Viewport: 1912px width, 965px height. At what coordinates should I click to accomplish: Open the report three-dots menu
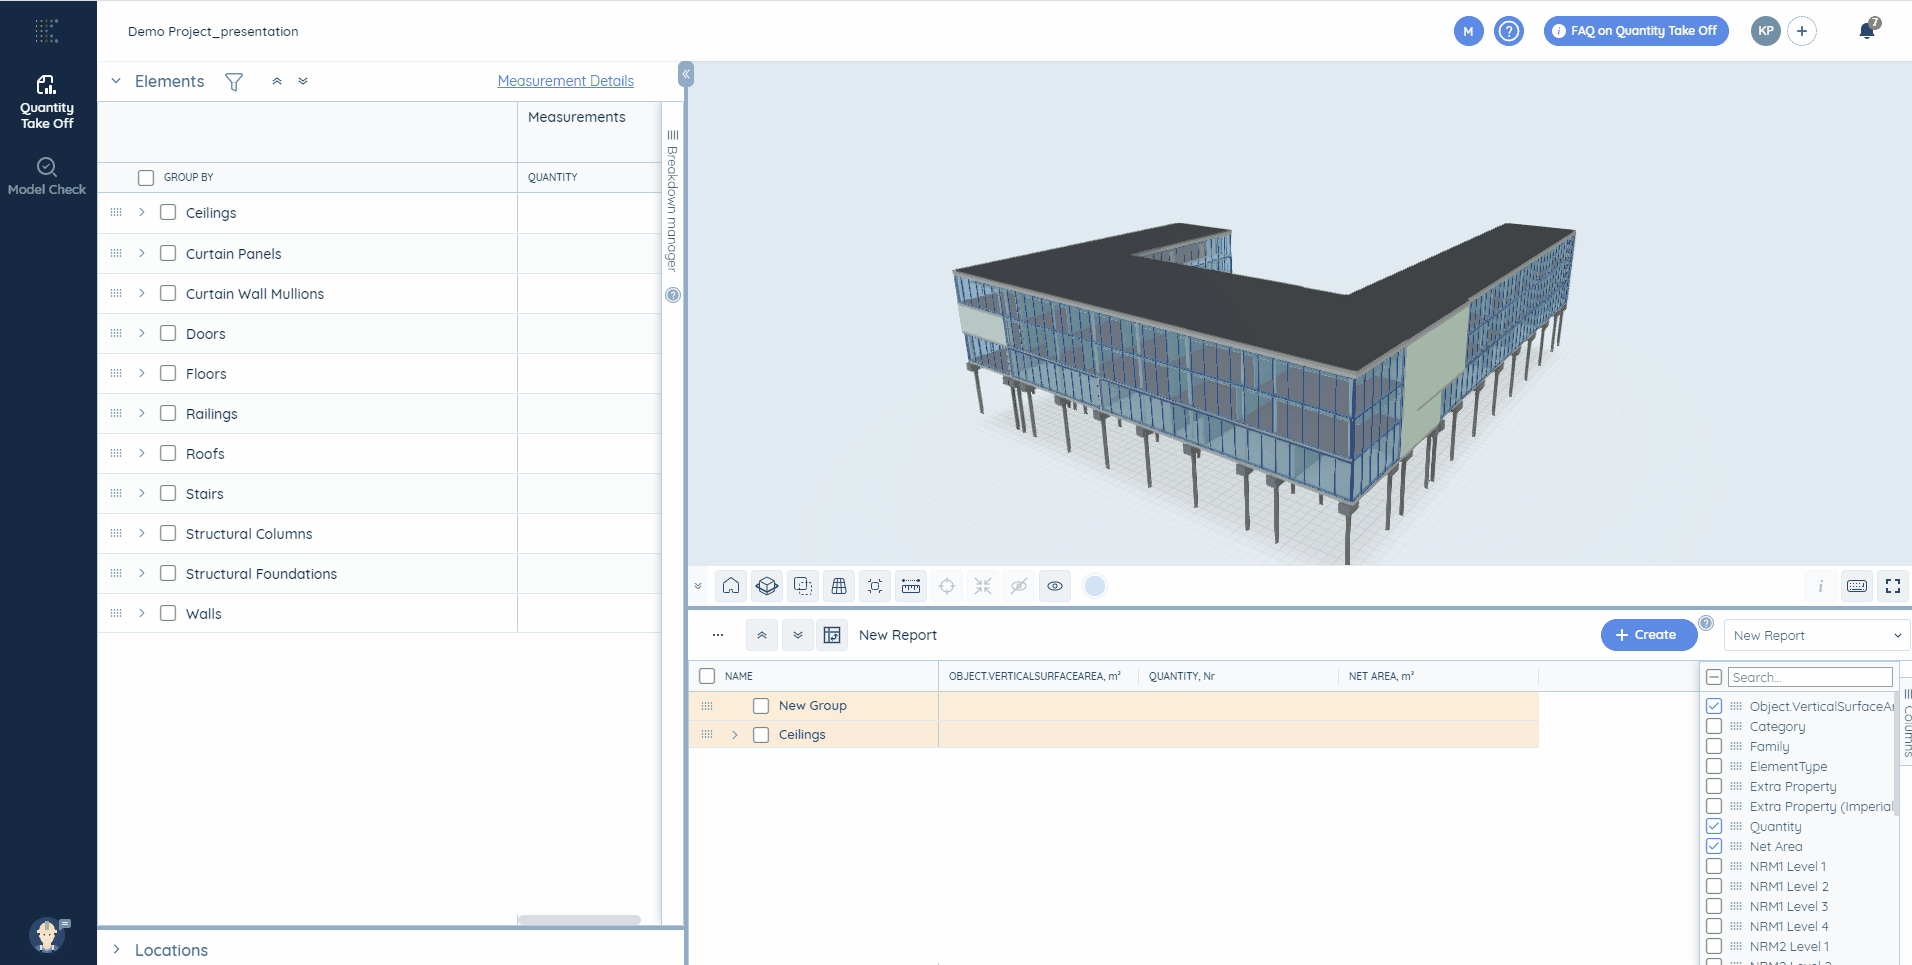pyautogui.click(x=718, y=635)
